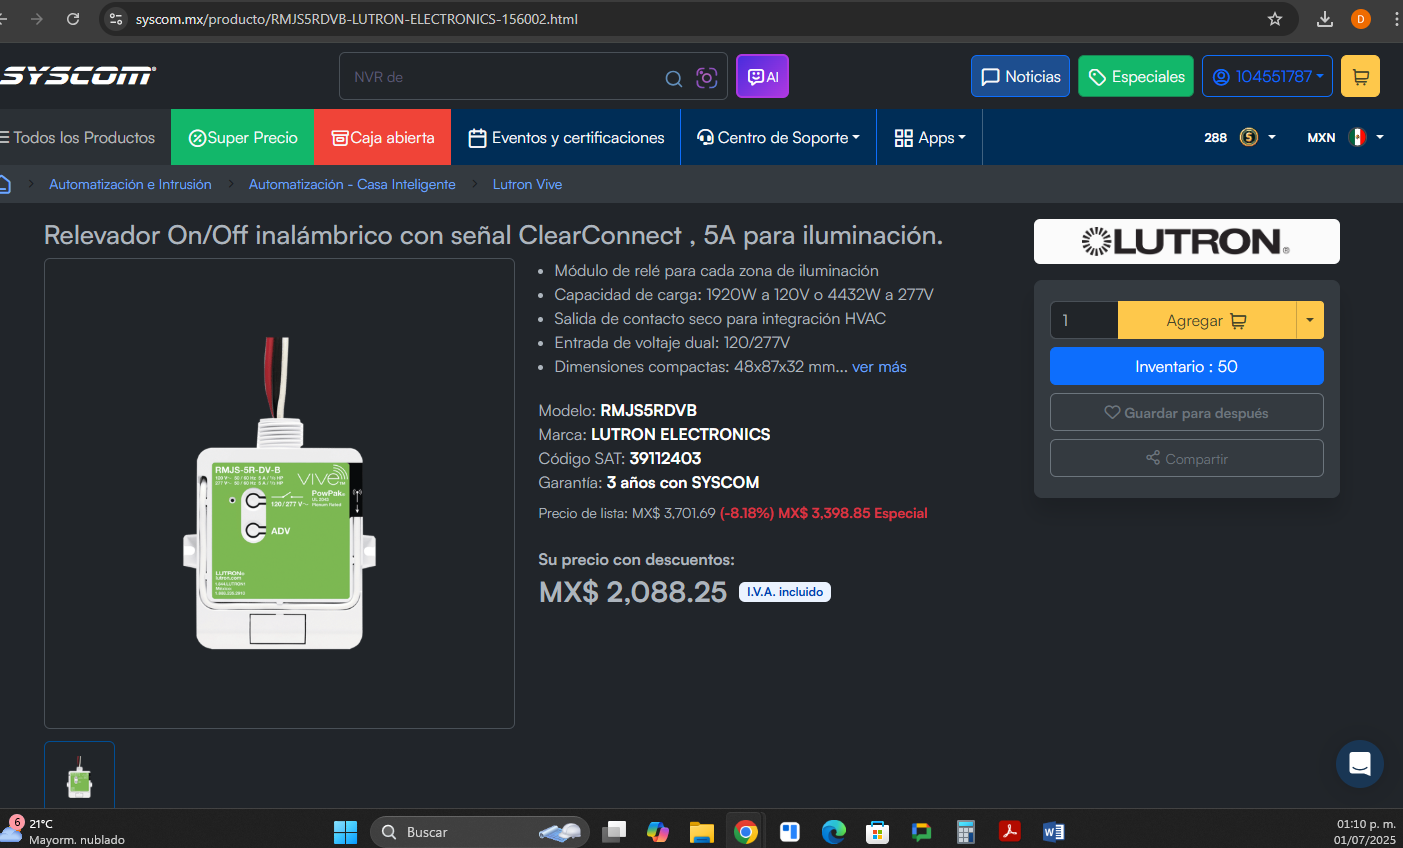This screenshot has height=848, width=1403.
Task: Open Microsoft Edge from taskbar
Action: (833, 832)
